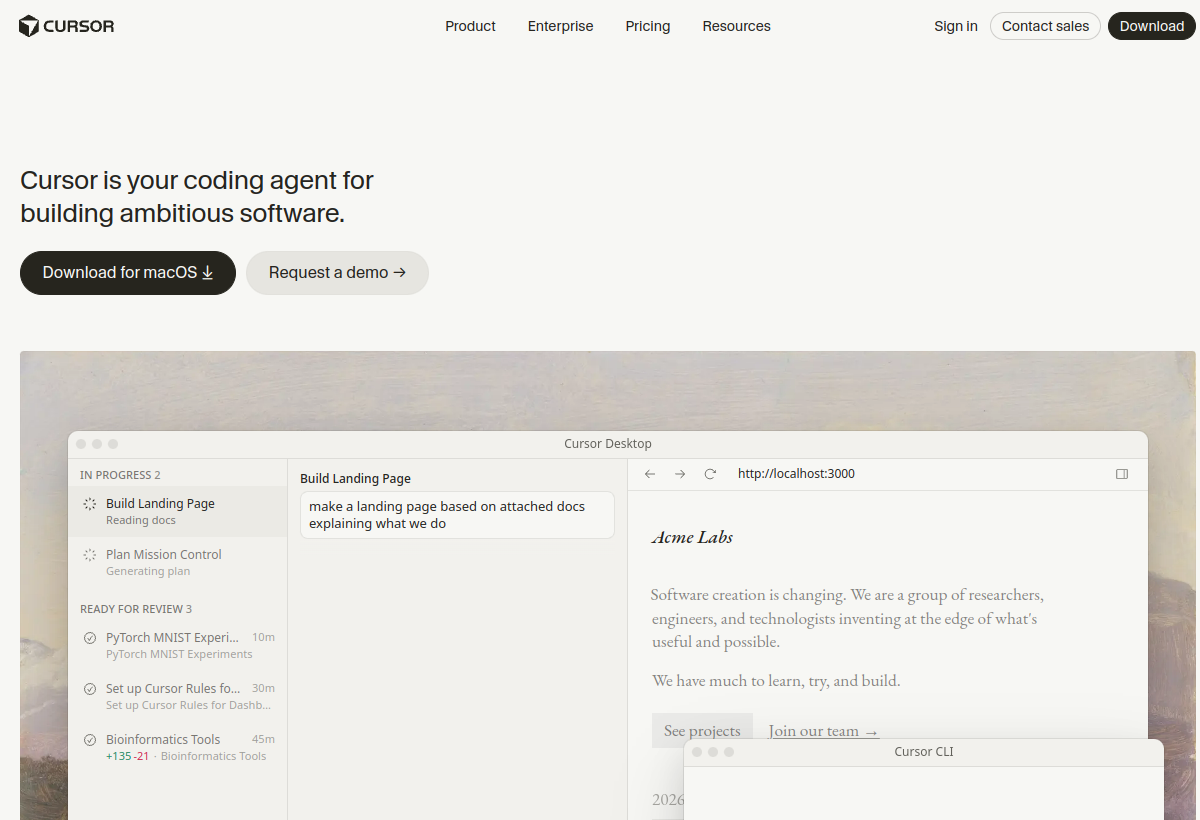Click the Acme Labs heading
This screenshot has height=820, width=1200.
(x=692, y=537)
